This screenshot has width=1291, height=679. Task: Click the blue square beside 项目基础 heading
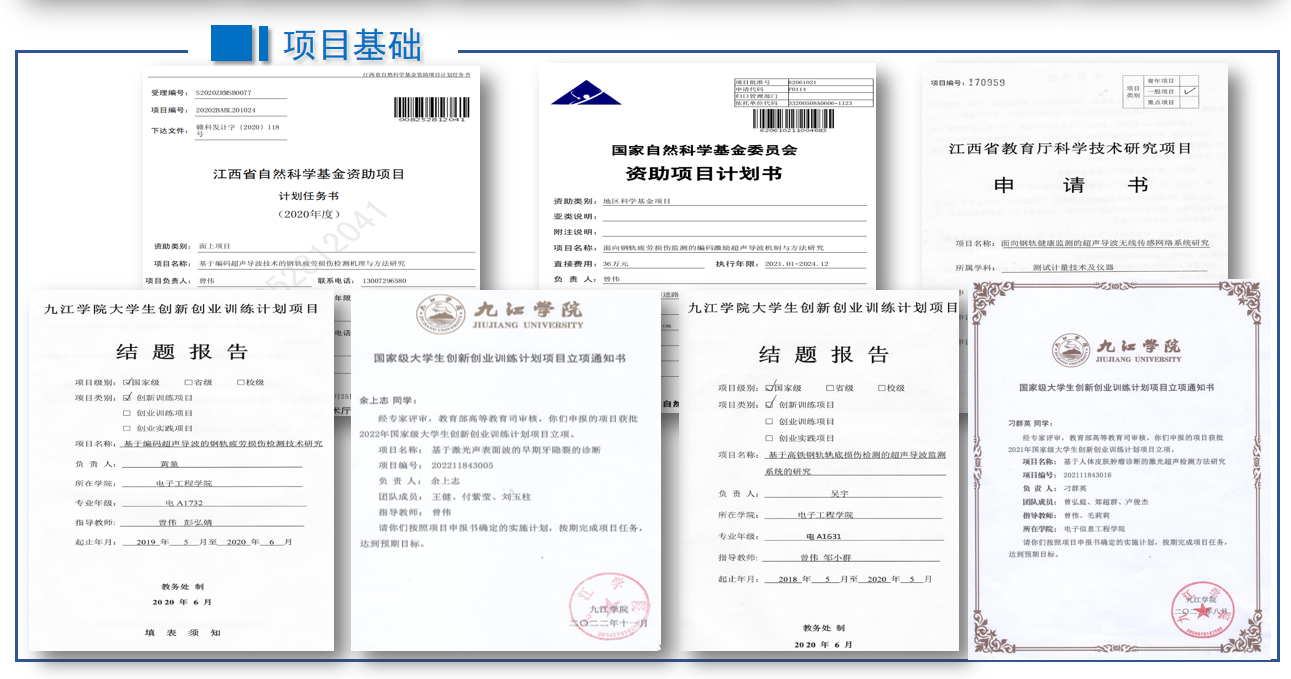point(230,44)
